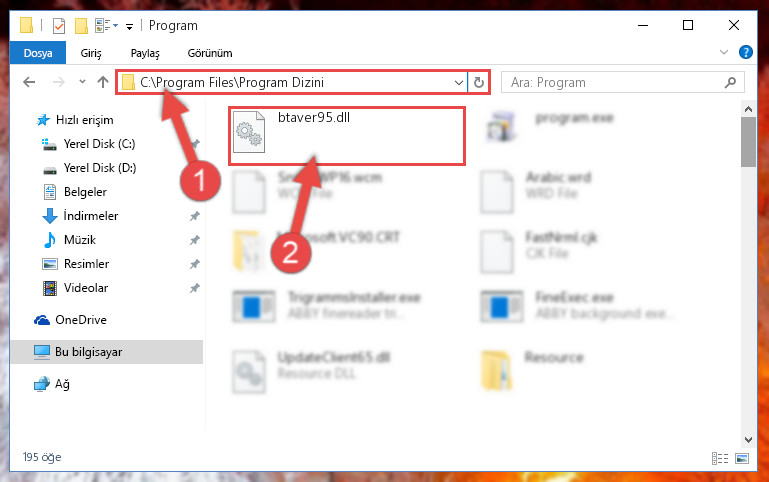Open recent locations dropdown arrow
The height and width of the screenshot is (482, 769).
tap(82, 81)
